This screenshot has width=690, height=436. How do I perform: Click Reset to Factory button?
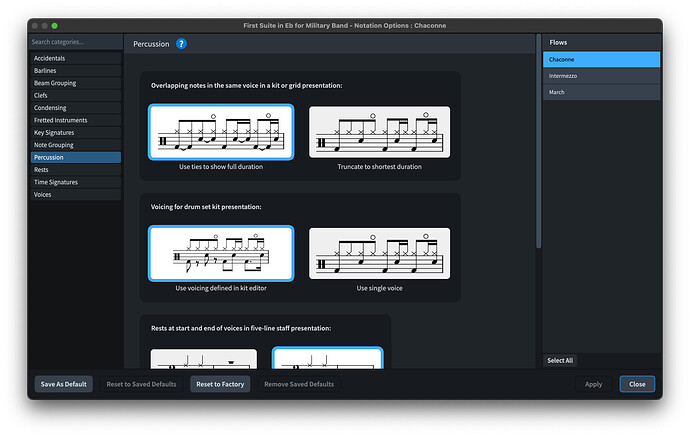tap(220, 384)
